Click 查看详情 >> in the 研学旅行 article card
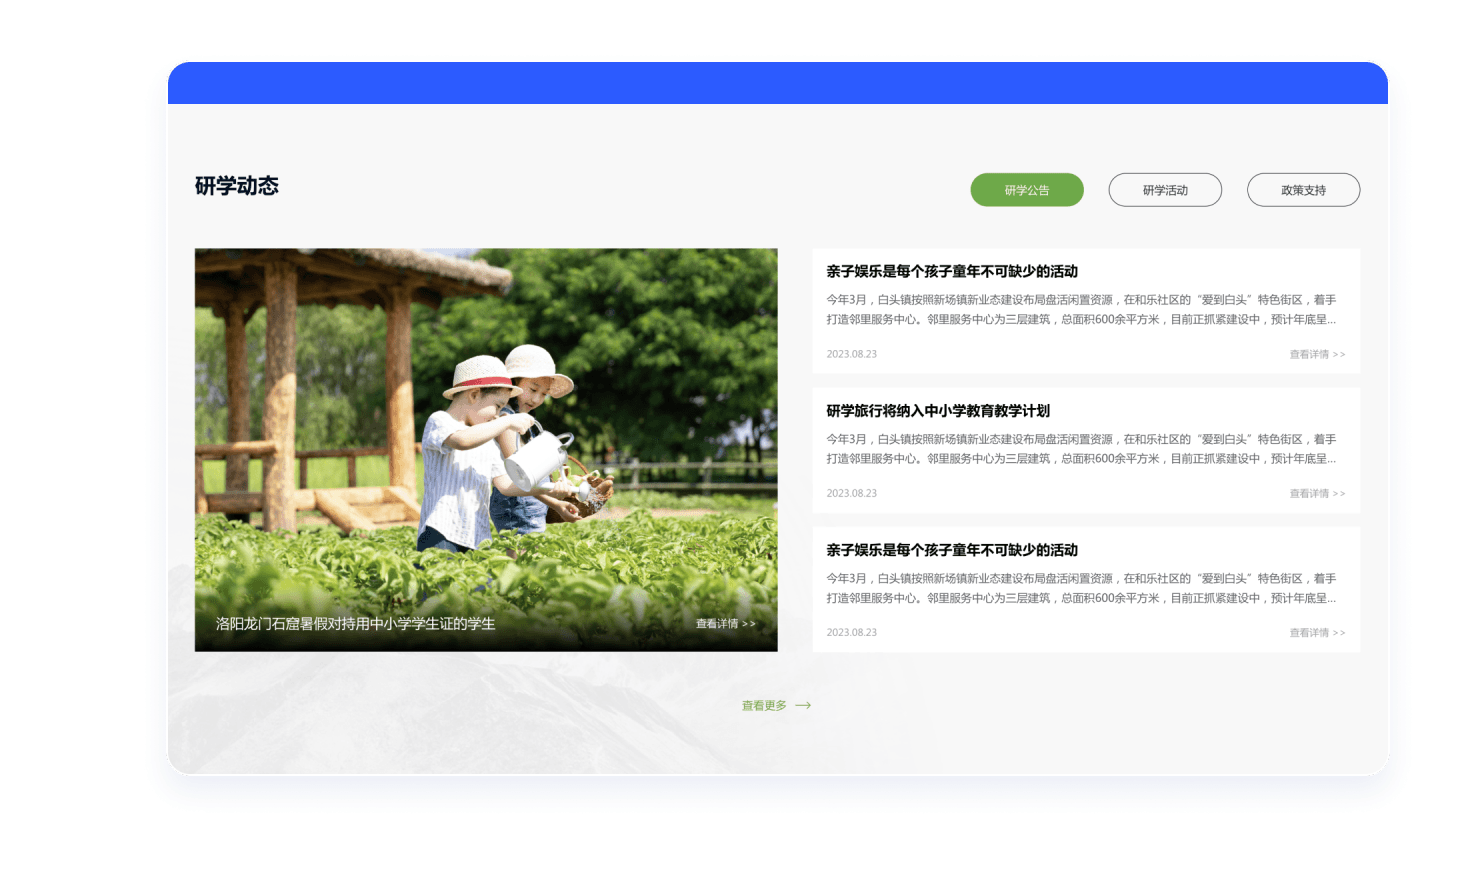Viewport: 1470px width, 892px height. pyautogui.click(x=1316, y=493)
